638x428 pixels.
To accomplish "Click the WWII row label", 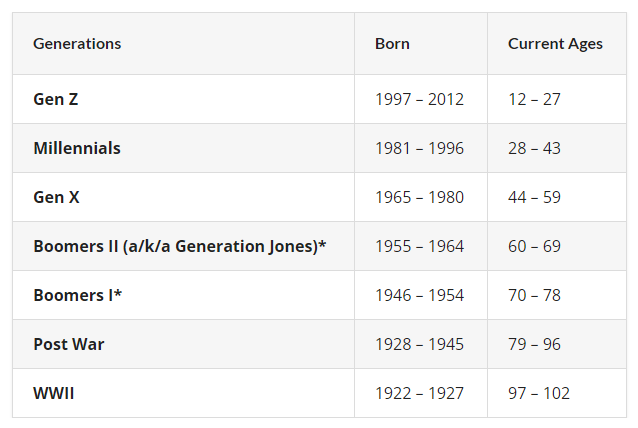I will (54, 393).
